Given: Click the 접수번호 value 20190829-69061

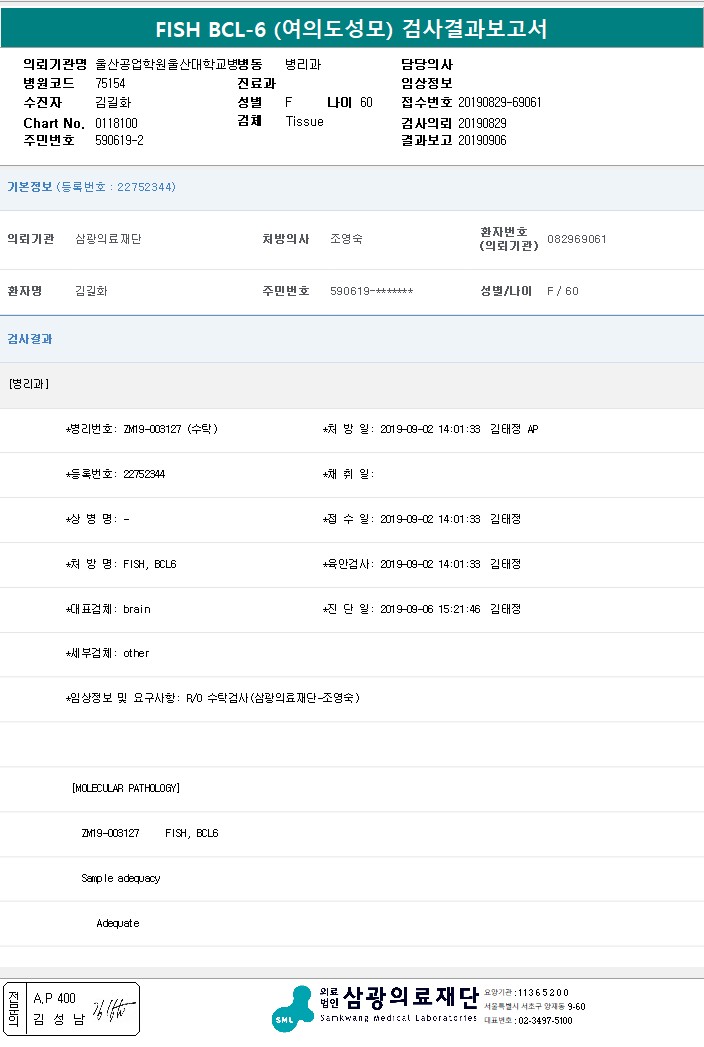Looking at the screenshot, I should point(500,103).
